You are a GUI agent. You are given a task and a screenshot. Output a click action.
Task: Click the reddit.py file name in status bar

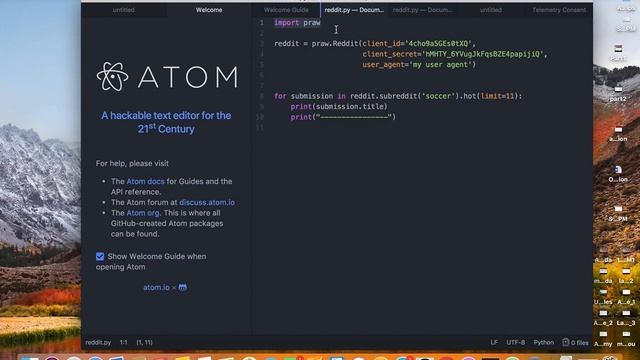[98, 342]
